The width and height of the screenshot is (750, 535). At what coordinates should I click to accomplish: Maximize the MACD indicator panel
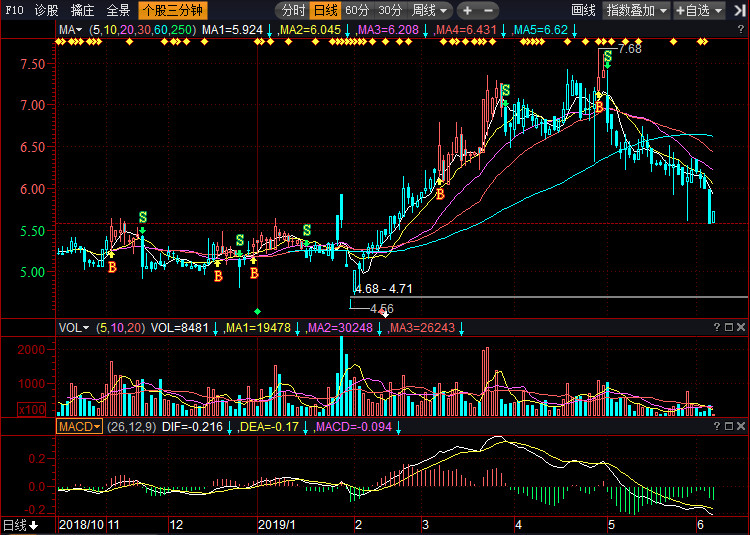pyautogui.click(x=729, y=426)
